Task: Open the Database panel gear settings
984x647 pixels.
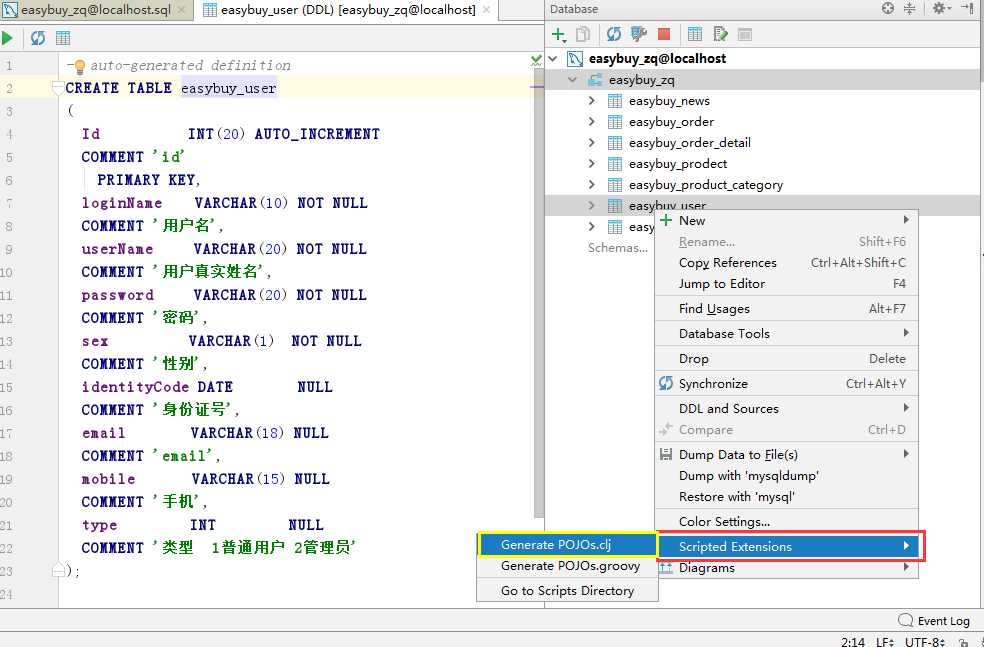Action: [941, 9]
